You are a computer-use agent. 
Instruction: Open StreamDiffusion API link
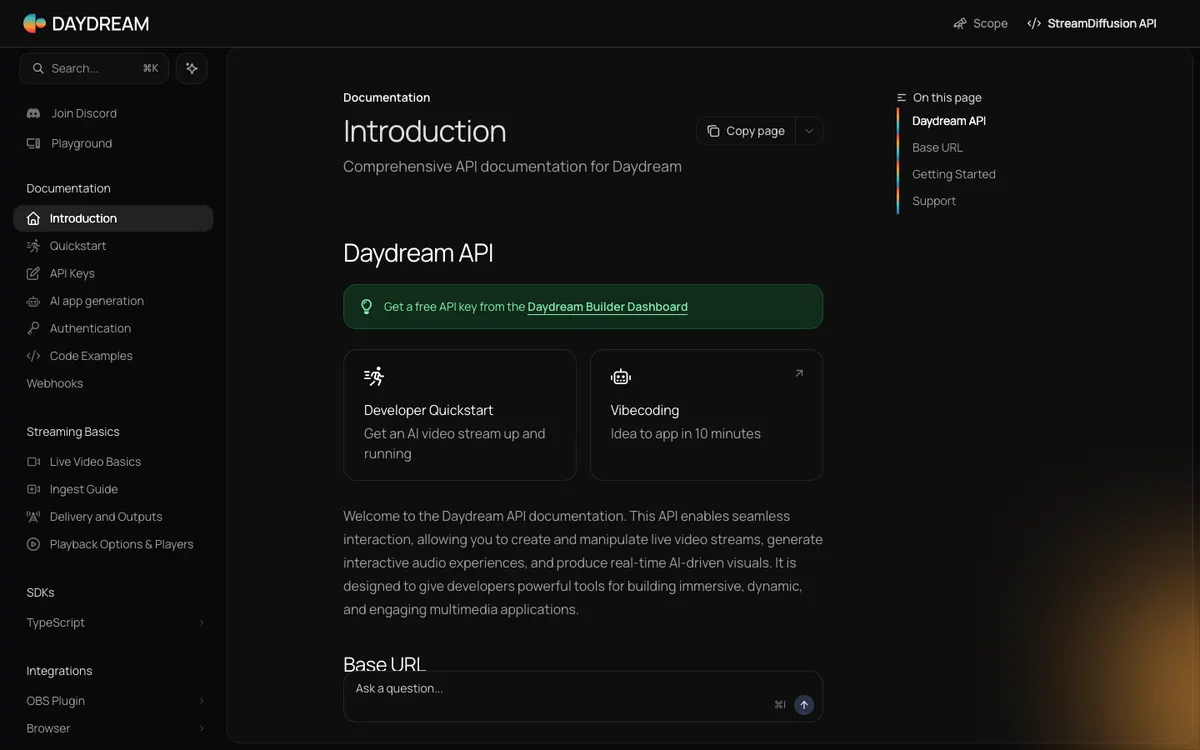coord(1091,23)
